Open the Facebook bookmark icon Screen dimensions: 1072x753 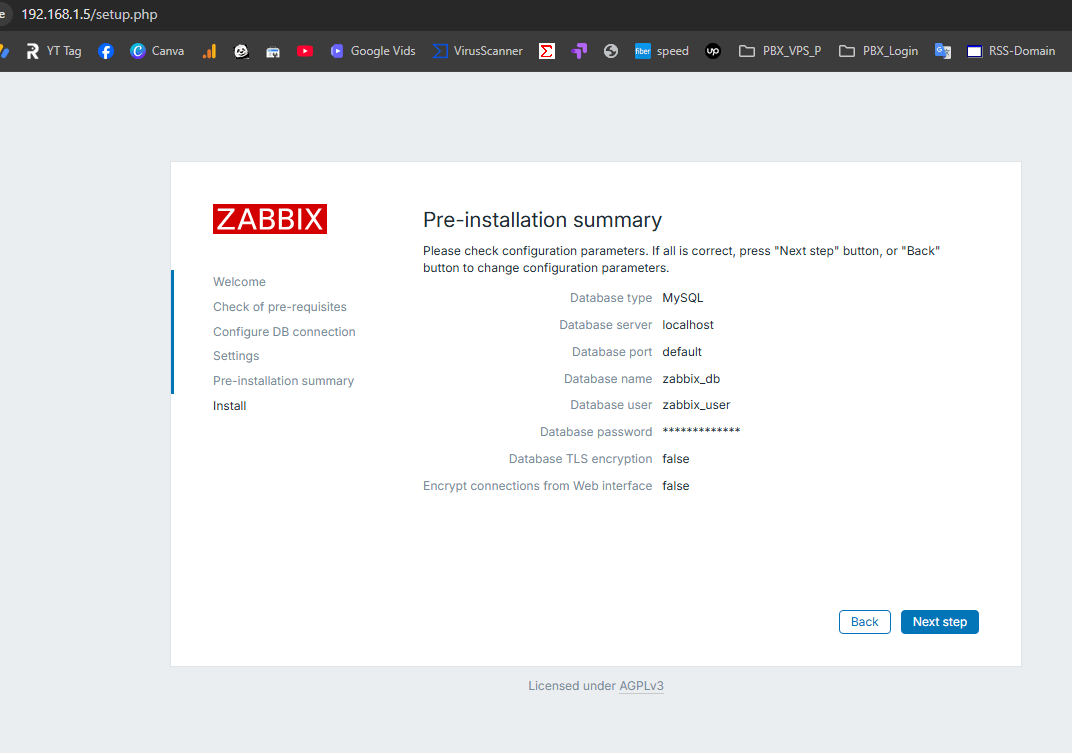pyautogui.click(x=105, y=51)
